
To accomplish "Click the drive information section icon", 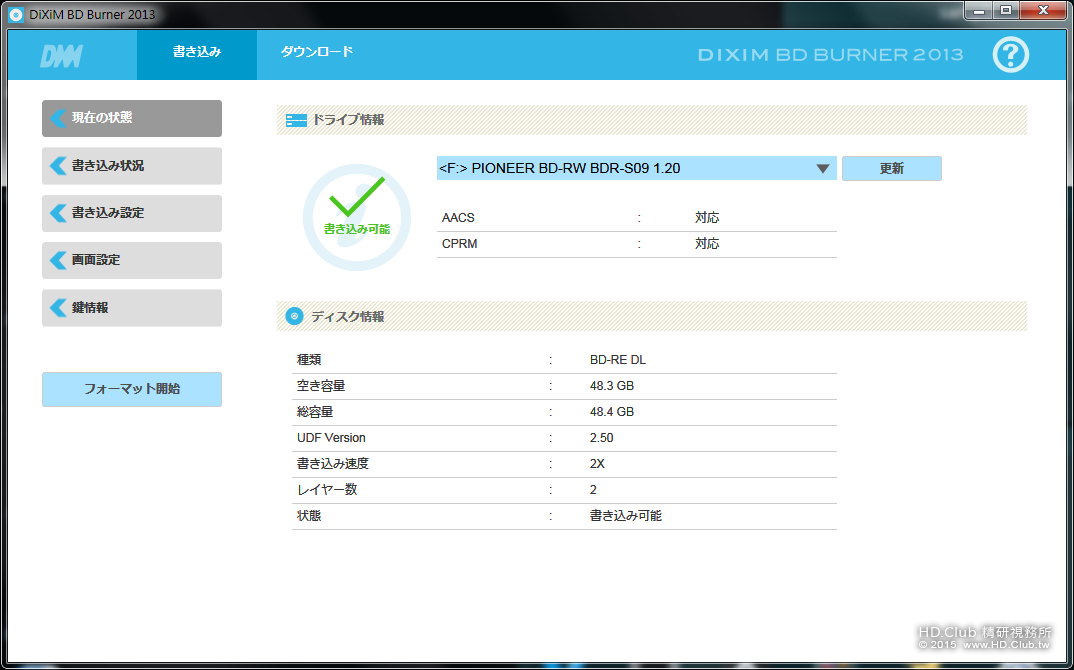I will pos(296,121).
